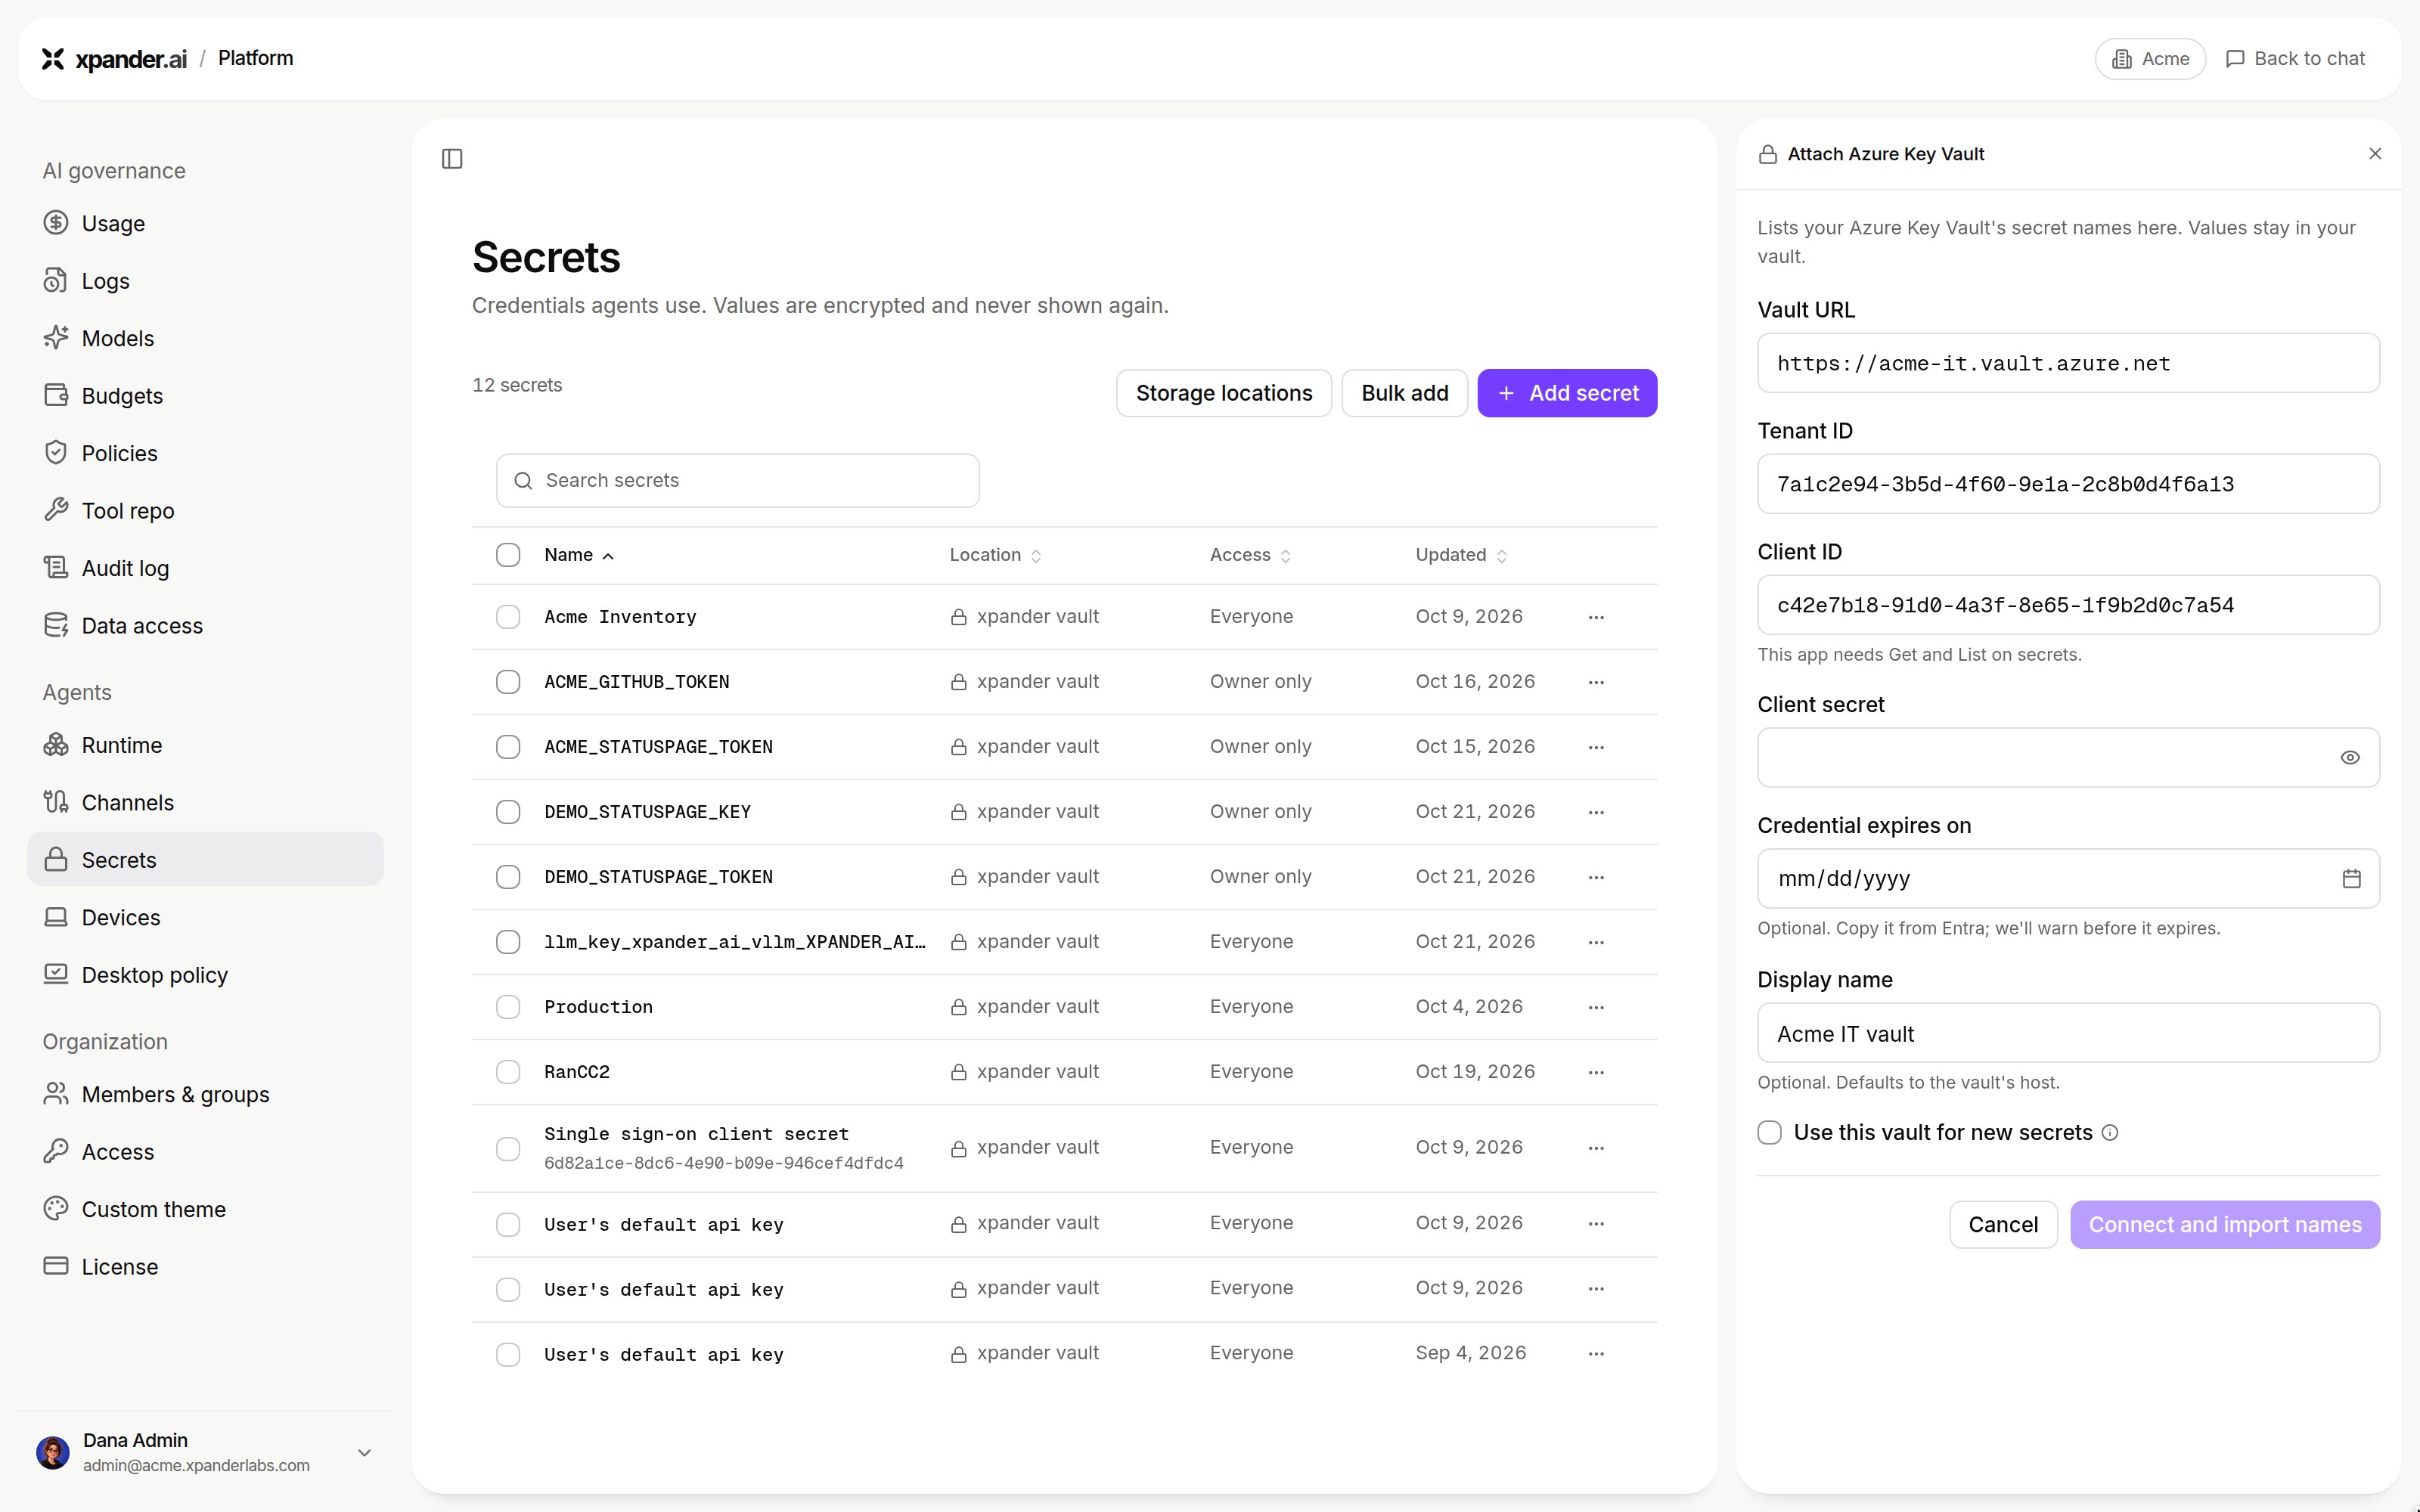Open the Tool repo page
This screenshot has width=2420, height=1512.
click(205, 510)
